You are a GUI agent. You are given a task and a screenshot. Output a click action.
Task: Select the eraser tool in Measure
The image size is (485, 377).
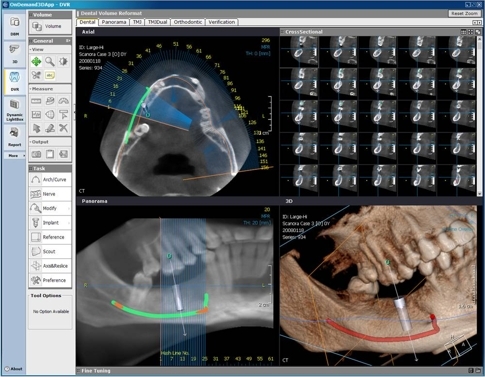50,128
